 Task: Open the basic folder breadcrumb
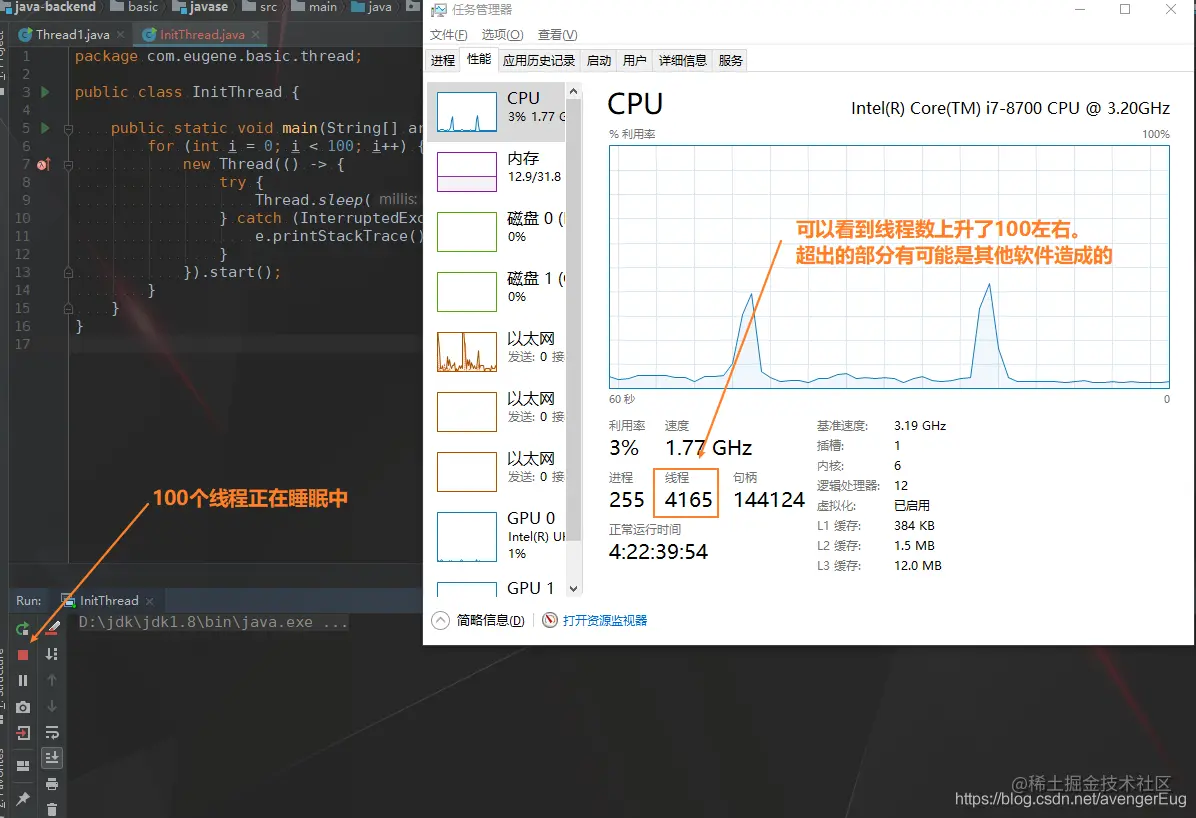point(135,7)
